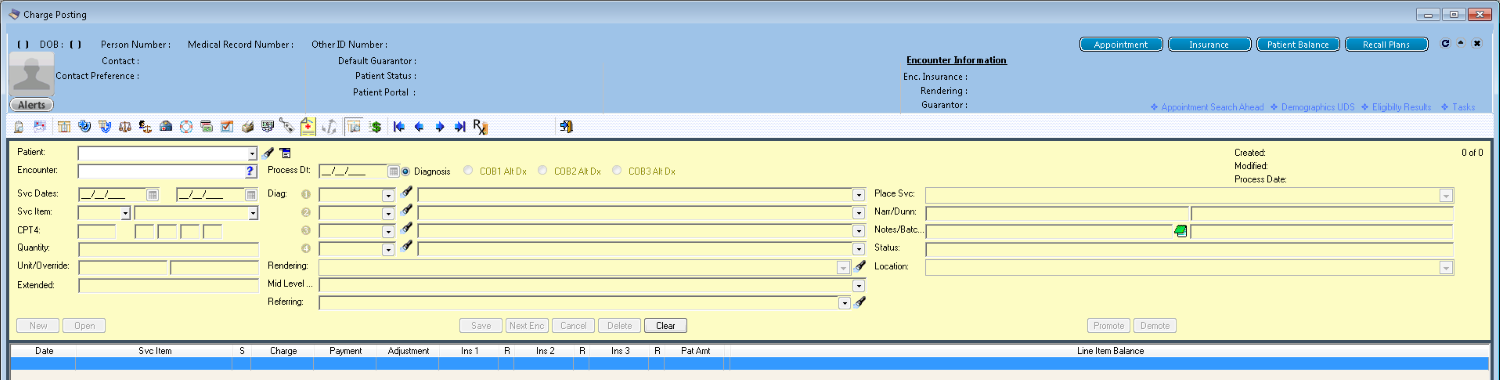Open the Patient dropdown
Viewport: 1500px width, 380px height.
[252, 154]
